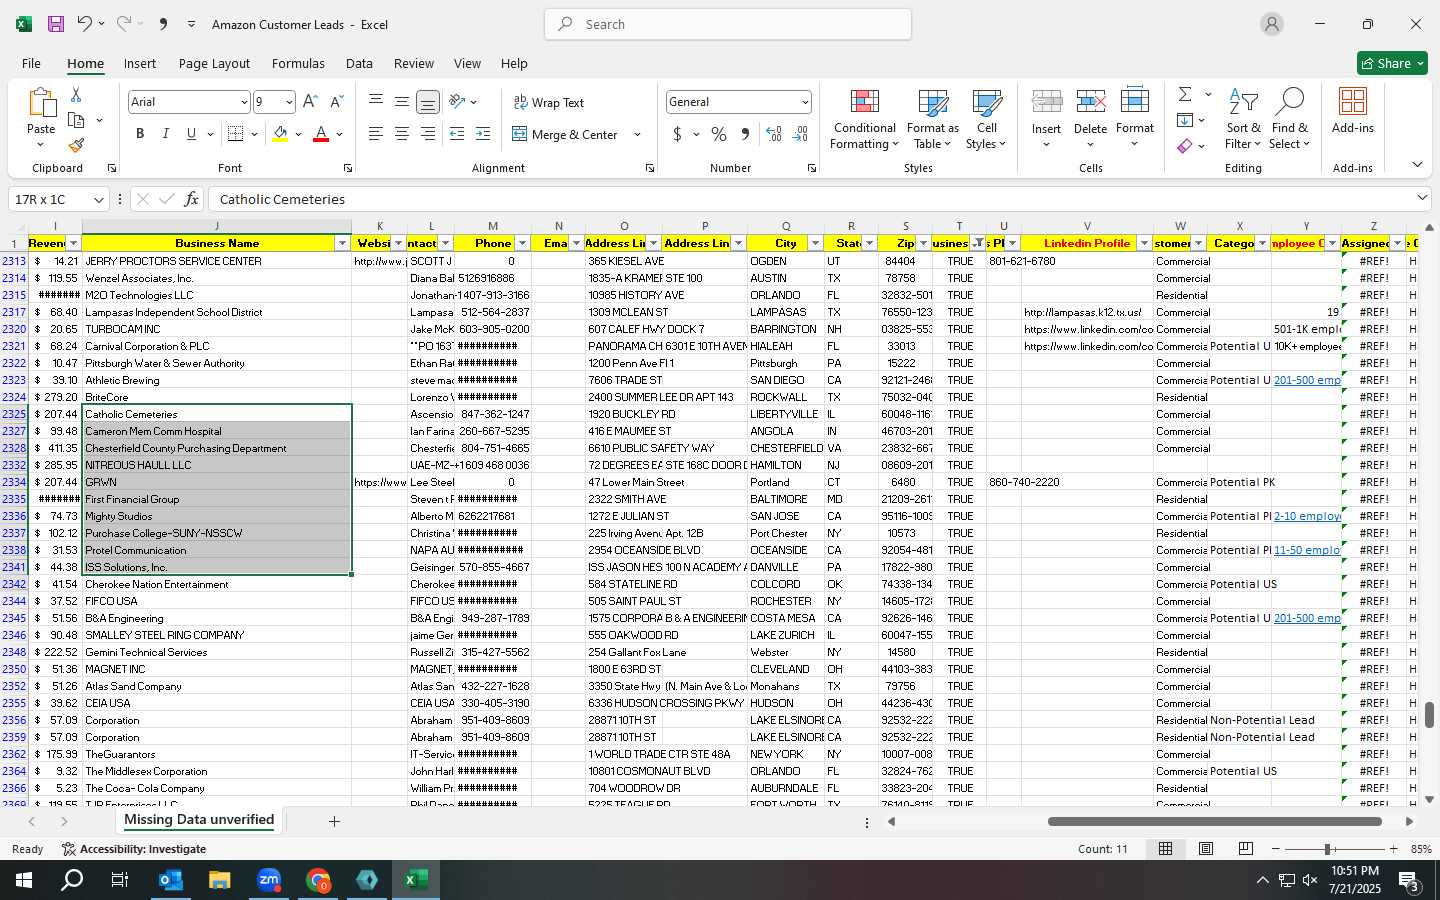This screenshot has width=1440, height=900.
Task: Select the Format Painter brush
Action: coord(76,146)
